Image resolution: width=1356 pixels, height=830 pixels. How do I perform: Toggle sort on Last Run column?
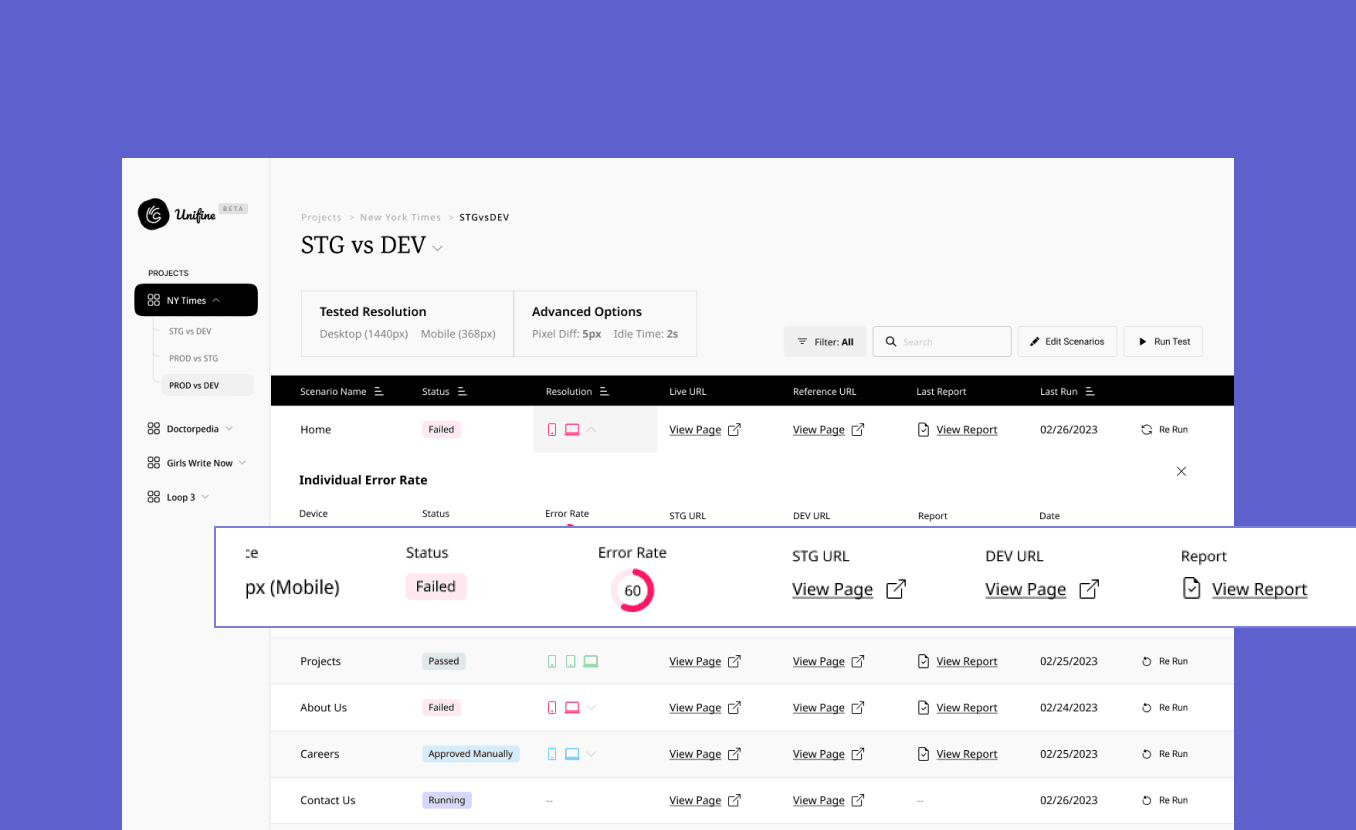[1090, 392]
